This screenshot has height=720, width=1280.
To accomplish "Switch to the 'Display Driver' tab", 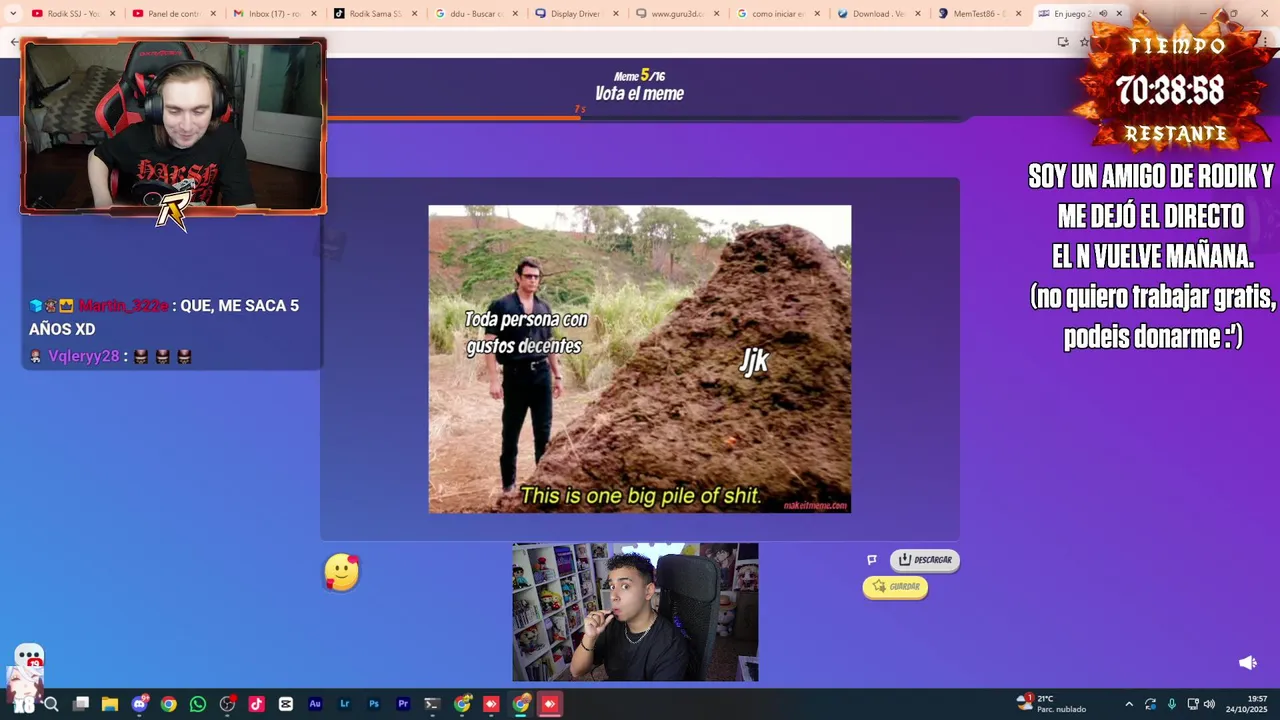I will coord(576,14).
